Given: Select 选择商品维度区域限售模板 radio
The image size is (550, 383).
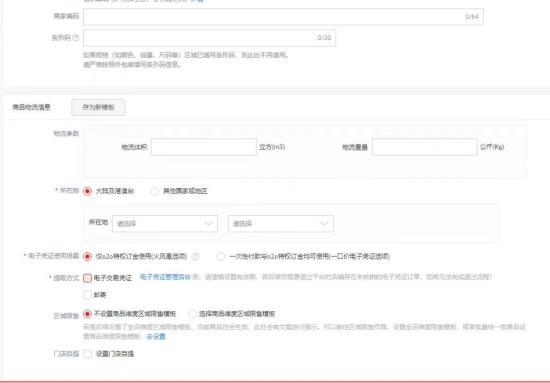Looking at the screenshot, I should 193,314.
